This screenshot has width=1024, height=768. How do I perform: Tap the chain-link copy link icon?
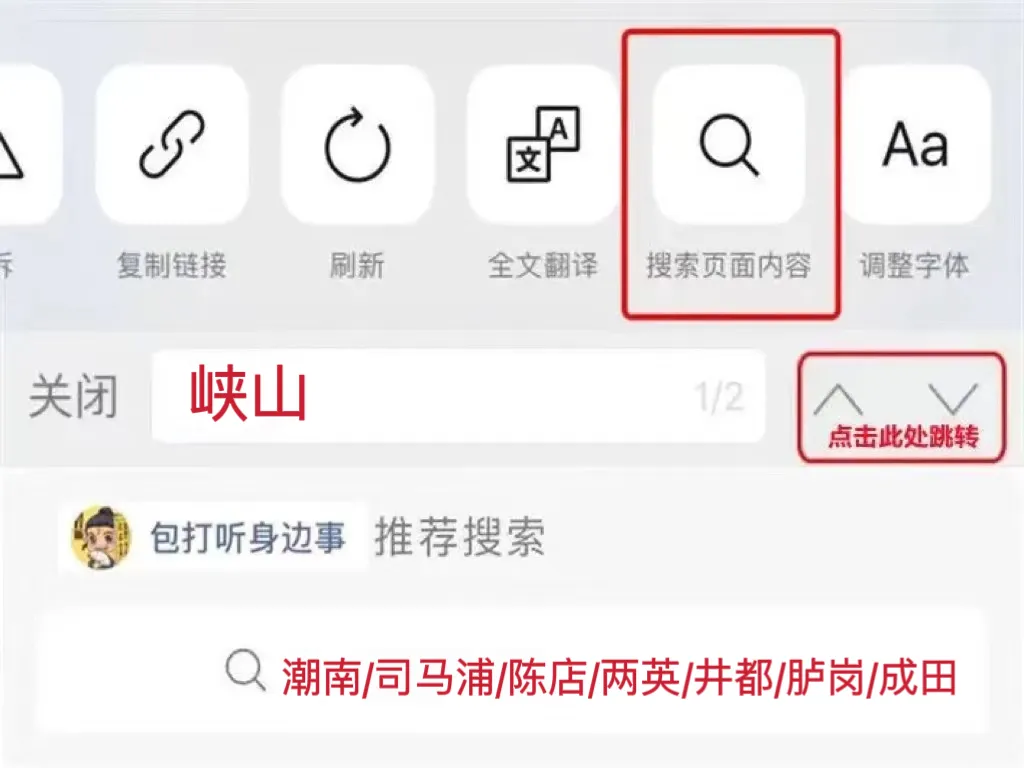[x=172, y=144]
